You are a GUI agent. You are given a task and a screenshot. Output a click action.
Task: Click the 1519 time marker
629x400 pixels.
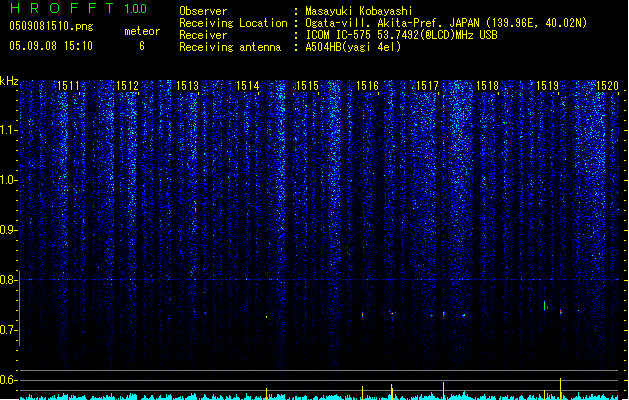tap(548, 86)
